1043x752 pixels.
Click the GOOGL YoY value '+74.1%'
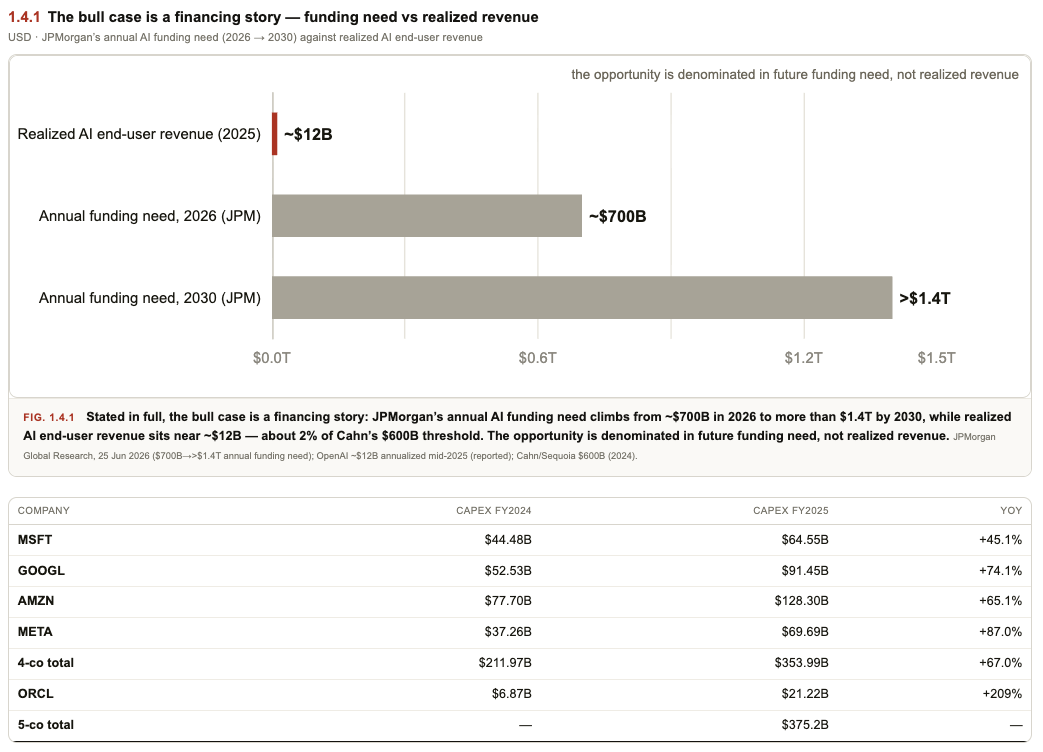(x=1000, y=570)
